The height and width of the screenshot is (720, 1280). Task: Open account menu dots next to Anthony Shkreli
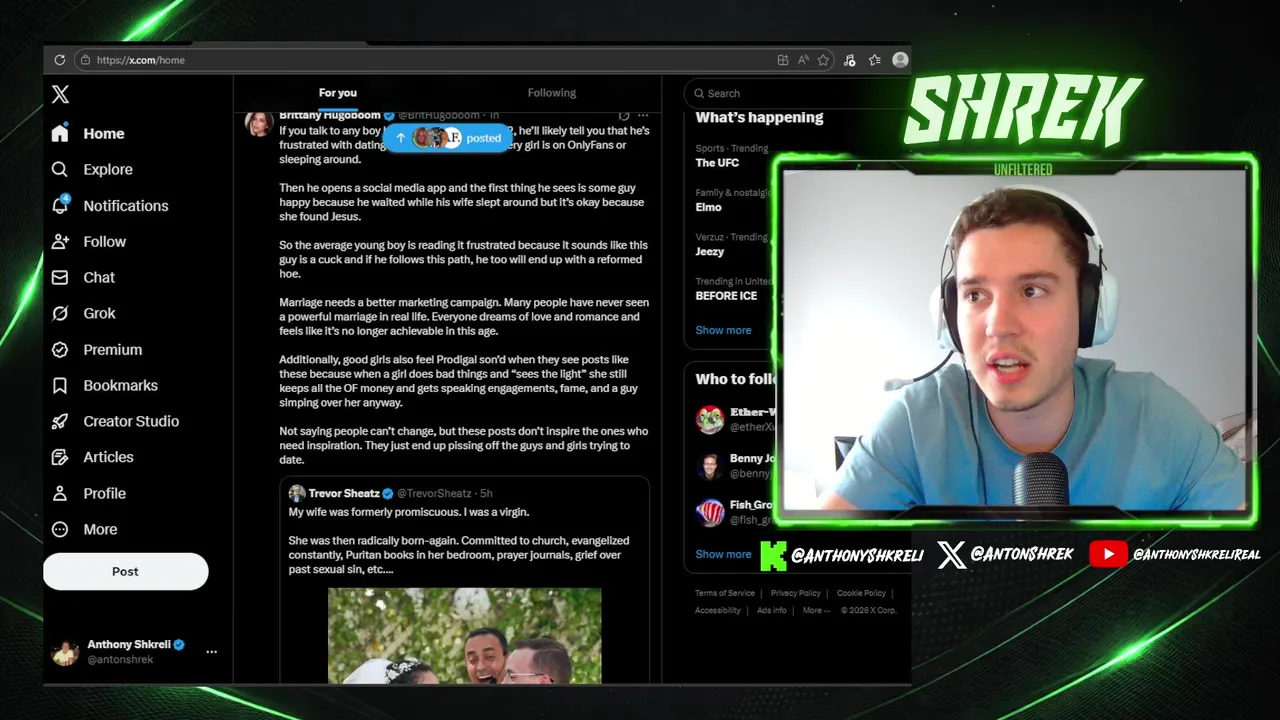pos(211,651)
